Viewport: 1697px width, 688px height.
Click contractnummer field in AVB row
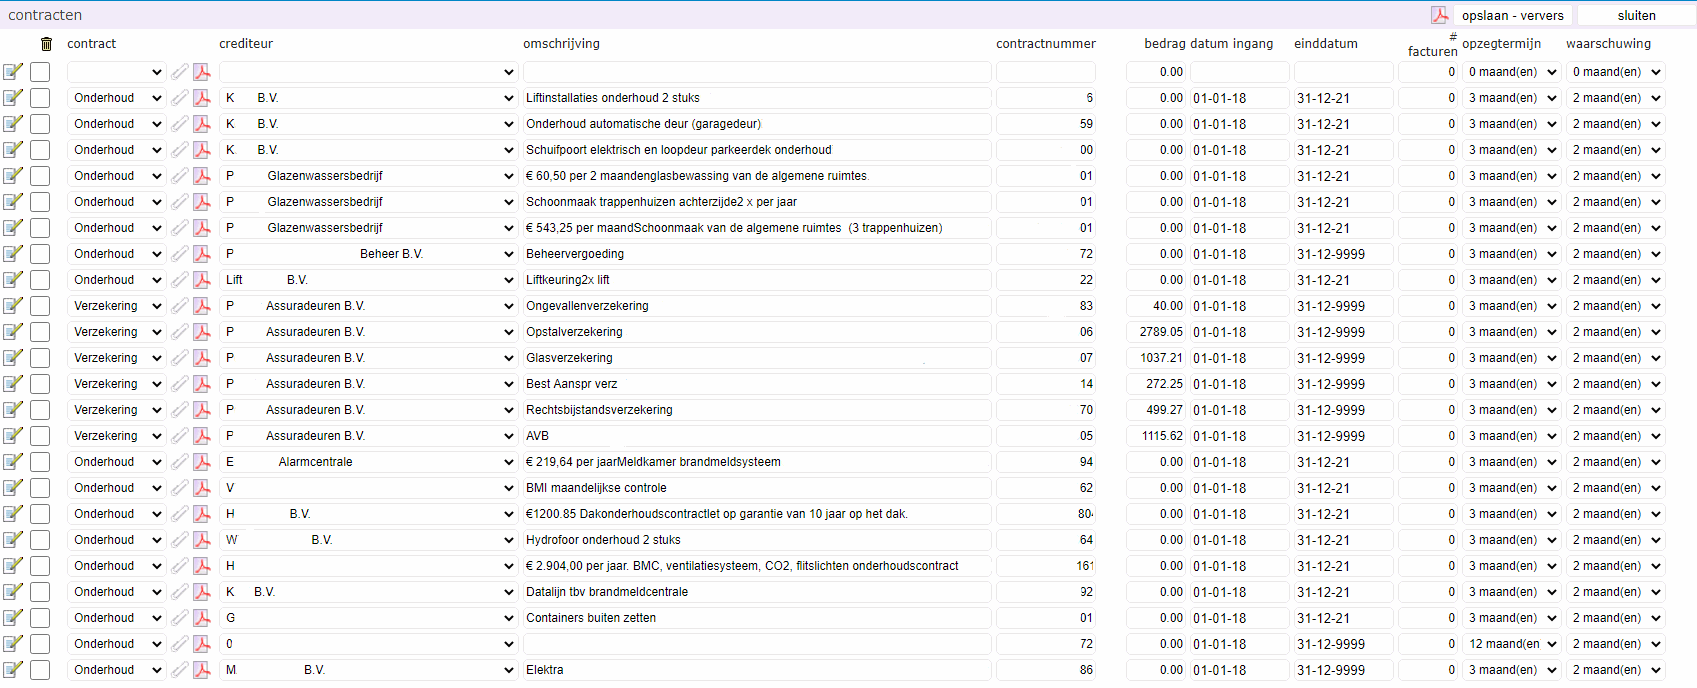[x=1046, y=436]
